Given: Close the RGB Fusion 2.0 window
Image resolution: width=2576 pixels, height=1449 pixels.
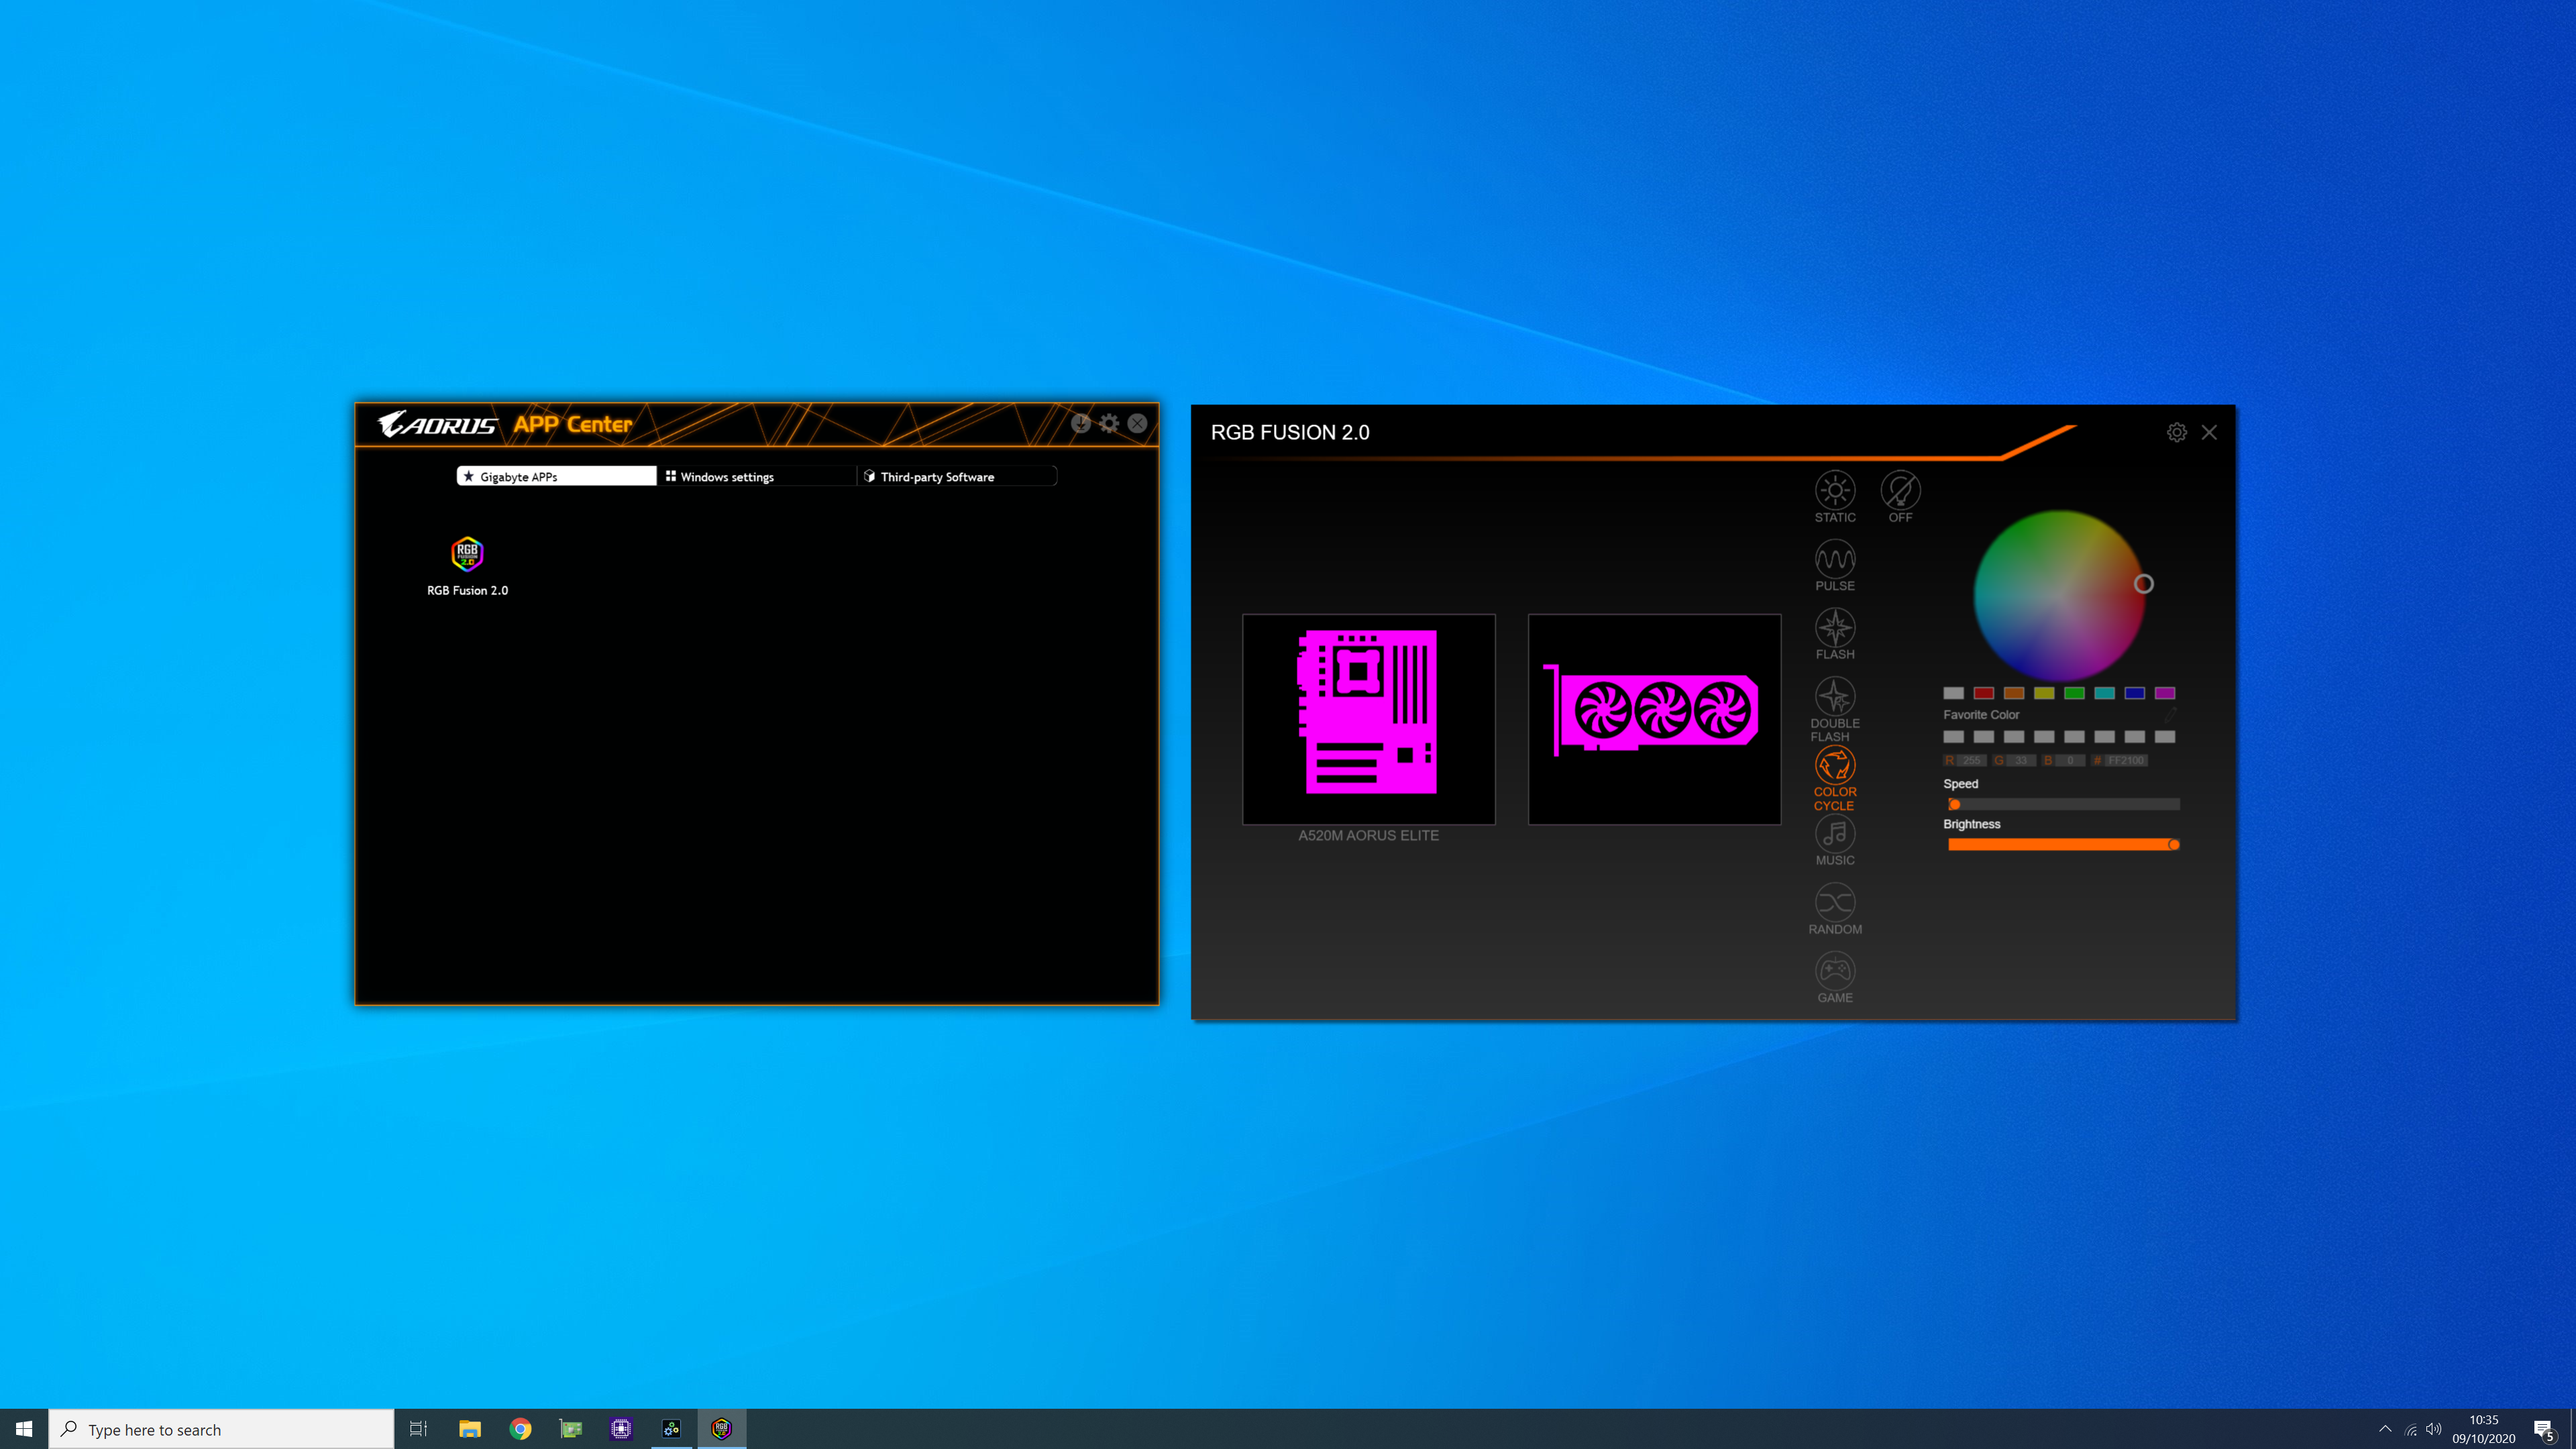Looking at the screenshot, I should click(2209, 432).
